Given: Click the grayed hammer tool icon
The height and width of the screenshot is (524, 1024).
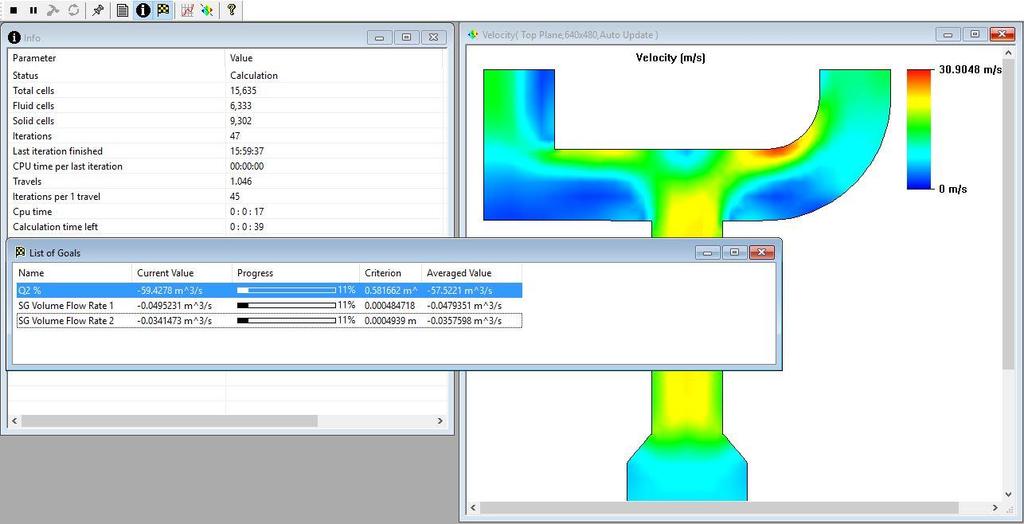Looking at the screenshot, I should [54, 10].
